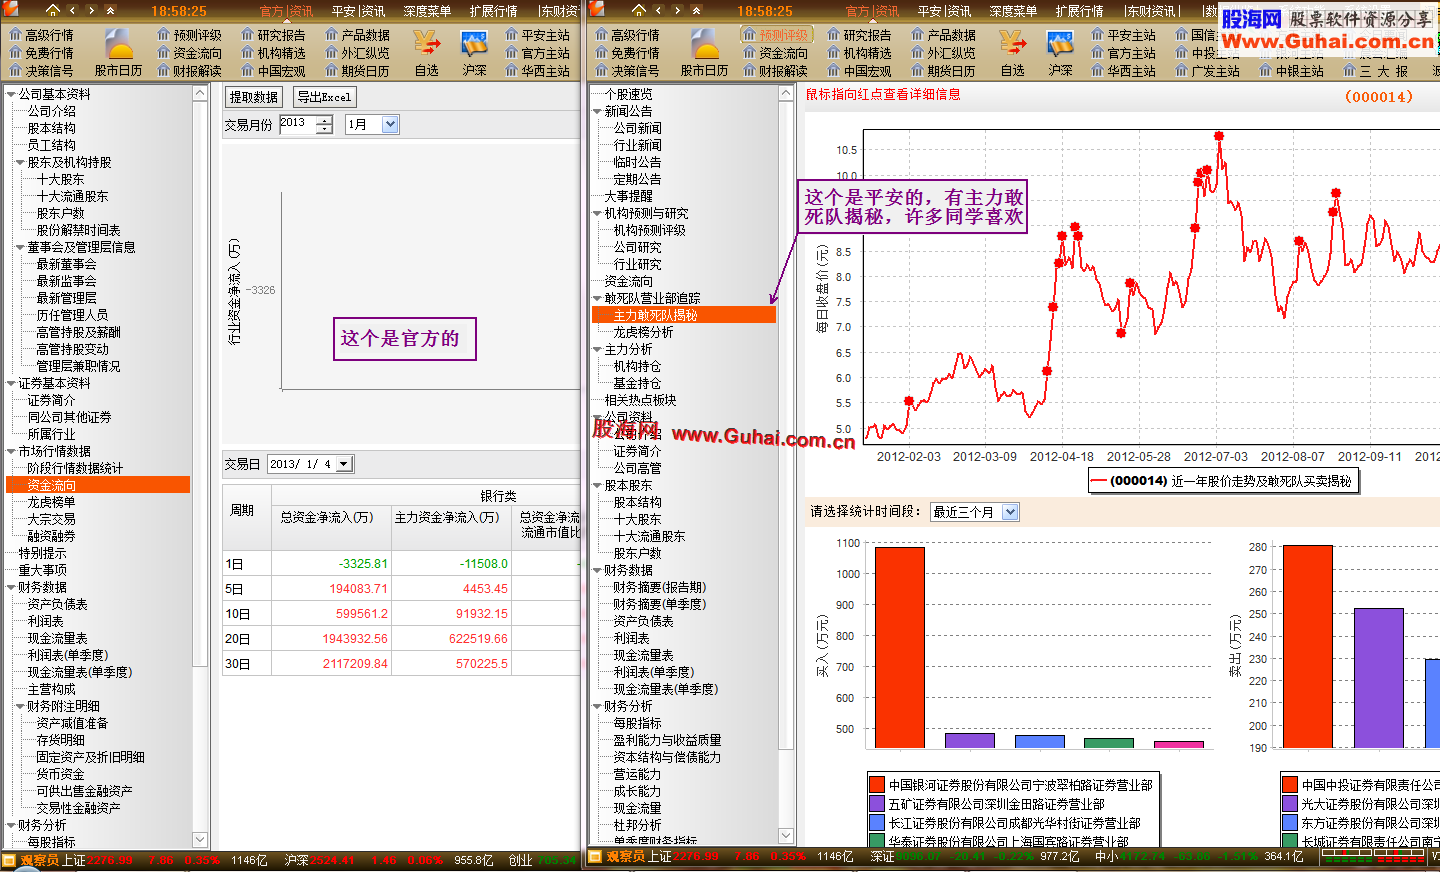
Task: Open 中银主站 in the right window toolbar
Action: click(x=1291, y=71)
